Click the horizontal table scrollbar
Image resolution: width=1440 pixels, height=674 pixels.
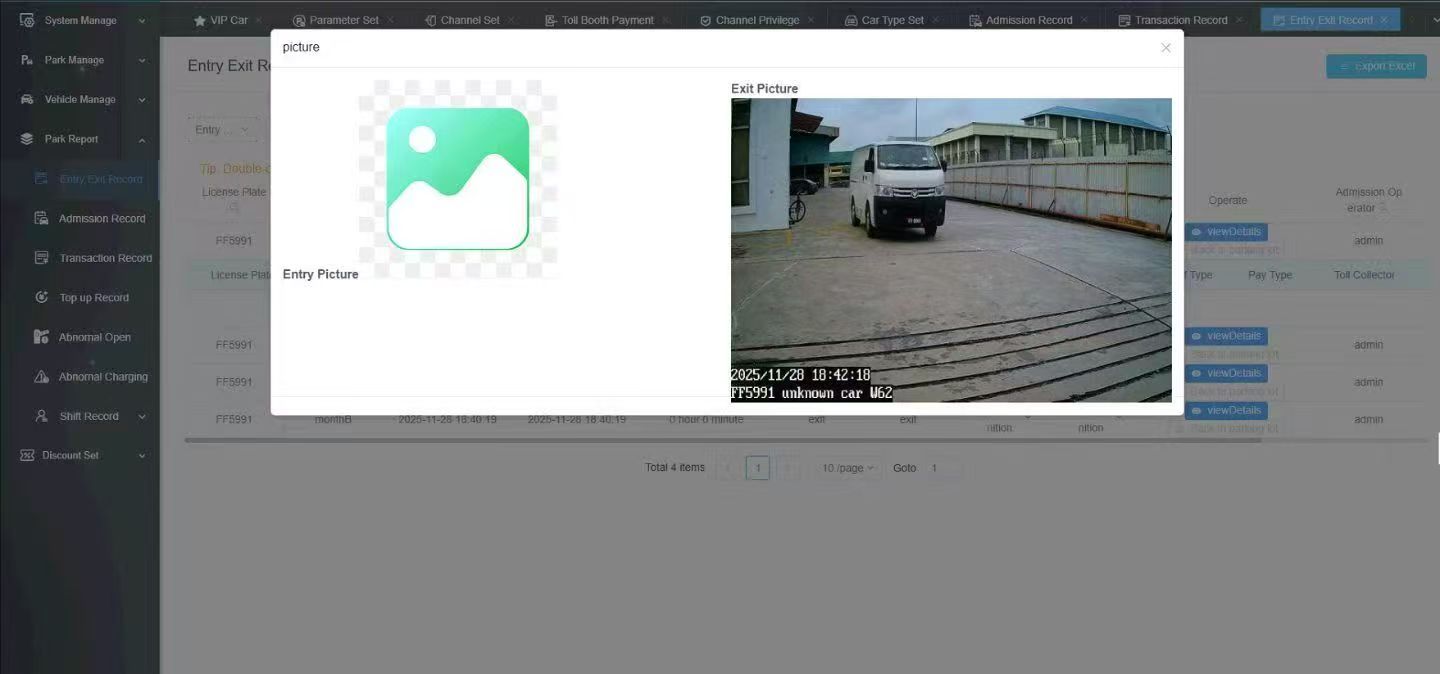pyautogui.click(x=723, y=440)
